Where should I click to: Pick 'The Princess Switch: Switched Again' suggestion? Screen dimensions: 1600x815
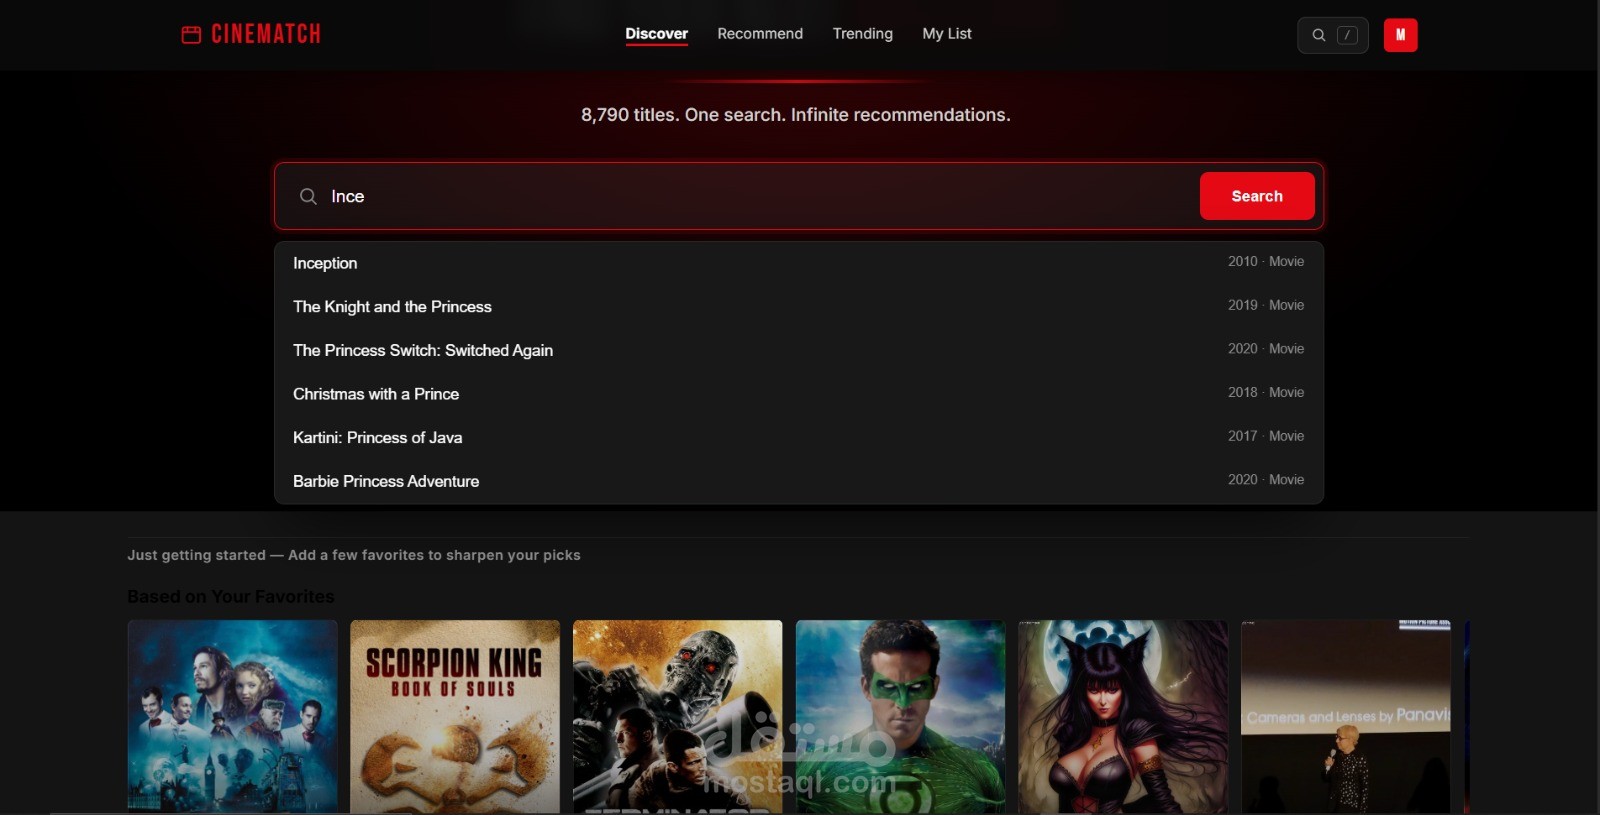coord(799,350)
